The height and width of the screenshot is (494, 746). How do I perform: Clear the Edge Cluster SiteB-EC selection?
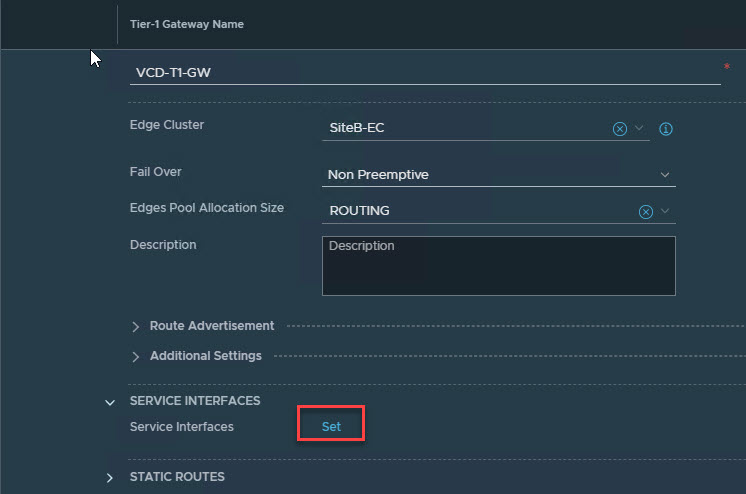coord(619,129)
